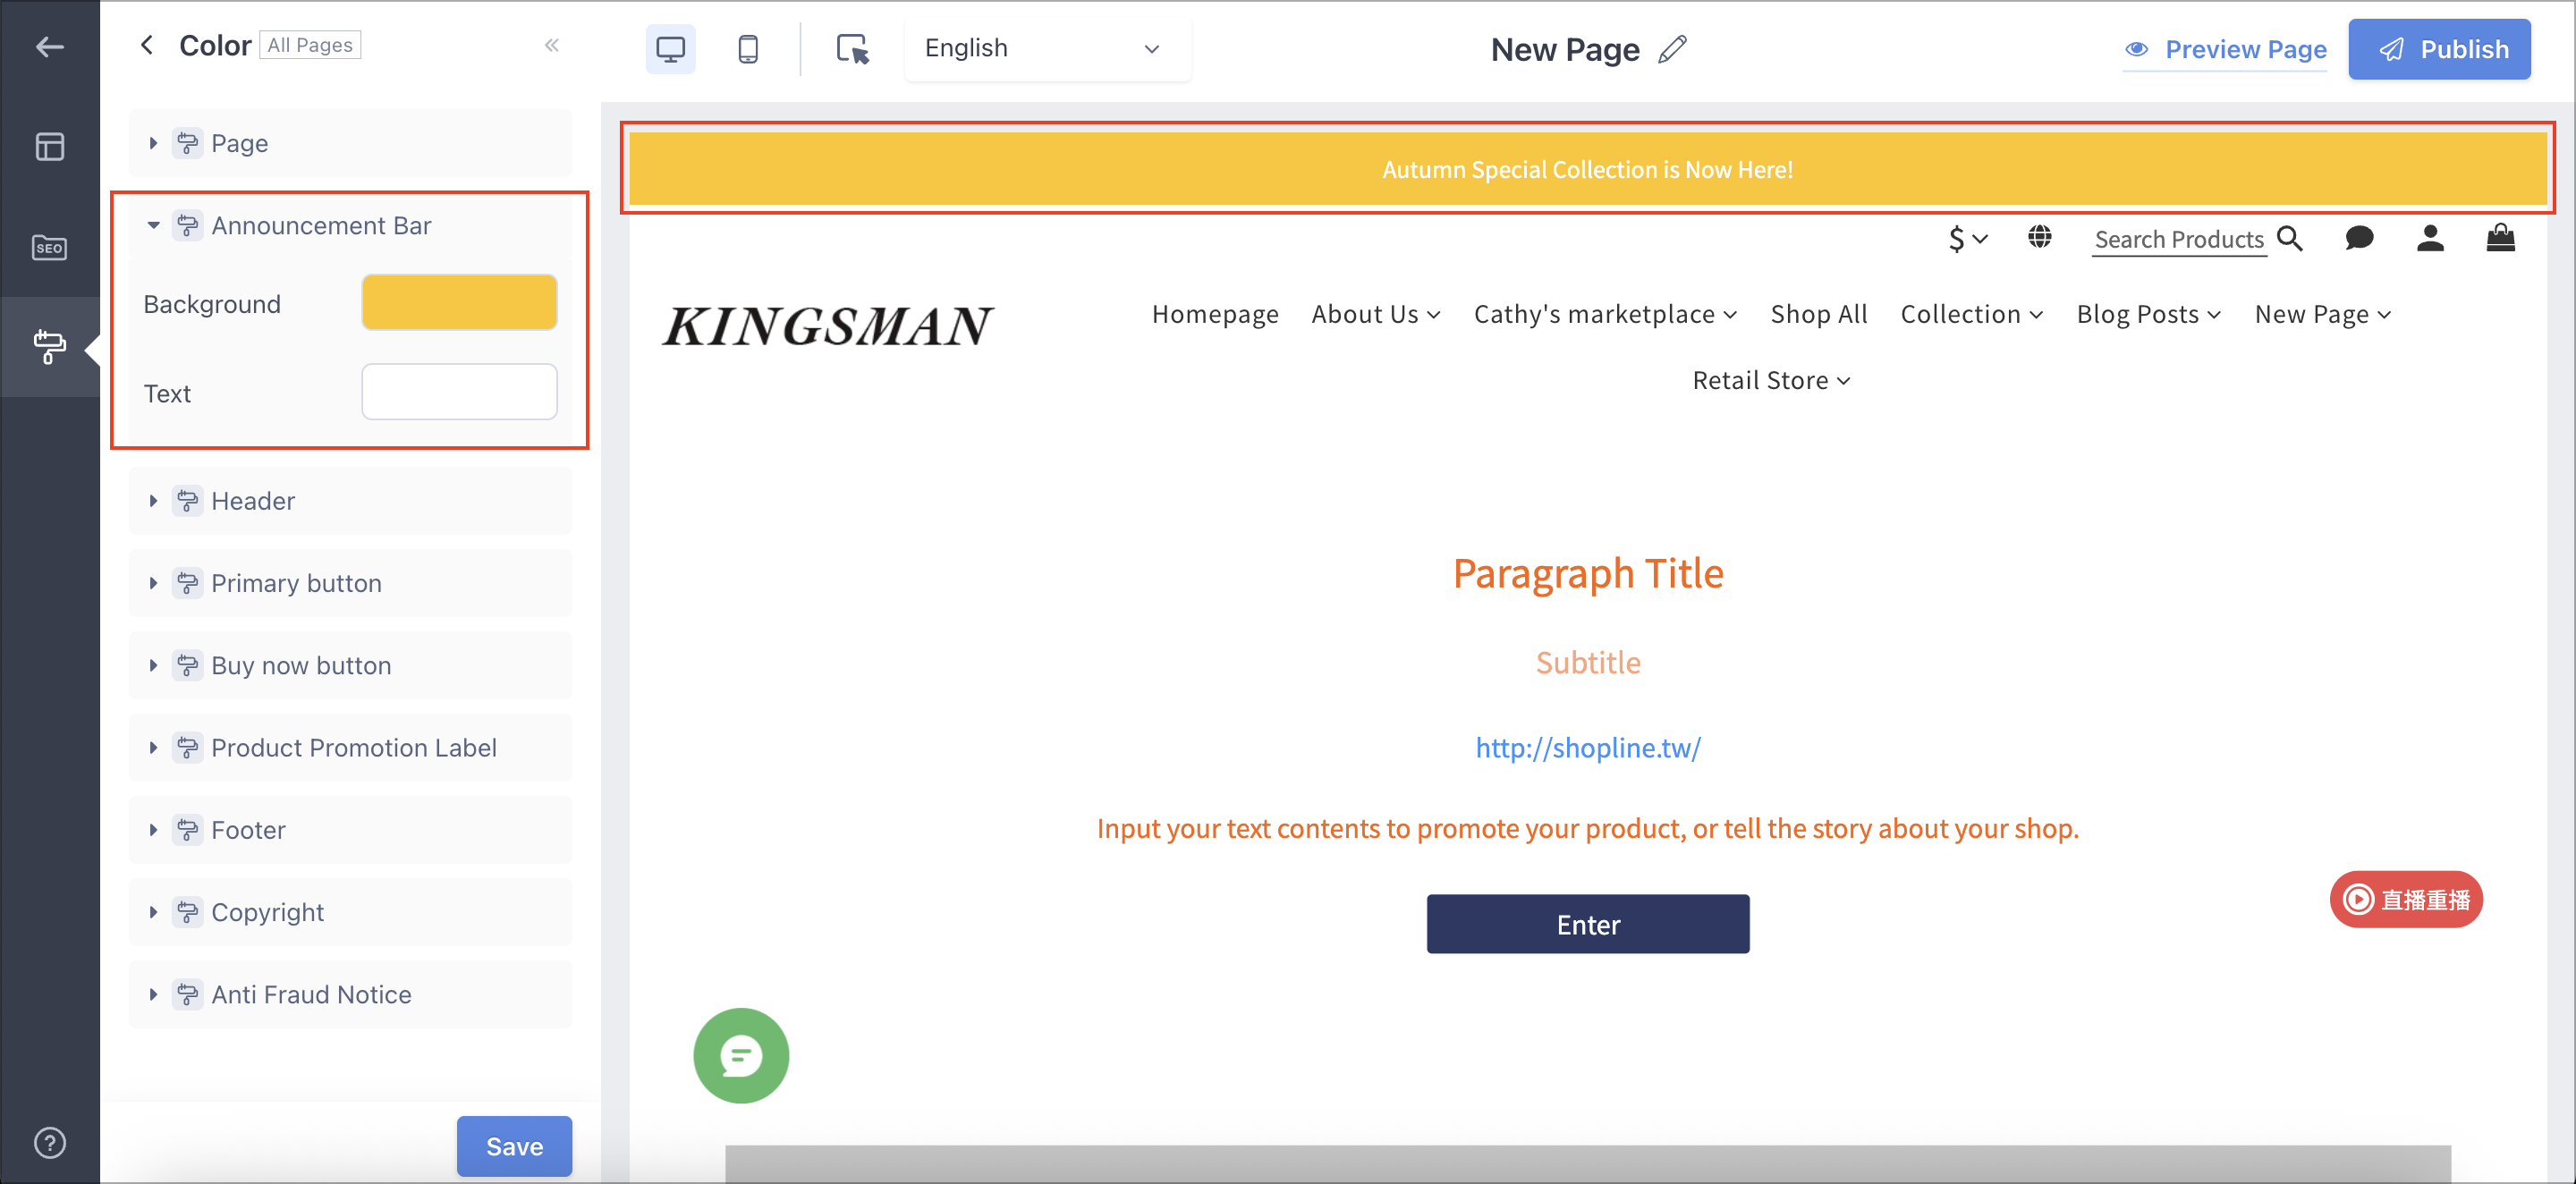The height and width of the screenshot is (1184, 2576).
Task: Collapse the Announcement Bar section
Action: point(350,226)
